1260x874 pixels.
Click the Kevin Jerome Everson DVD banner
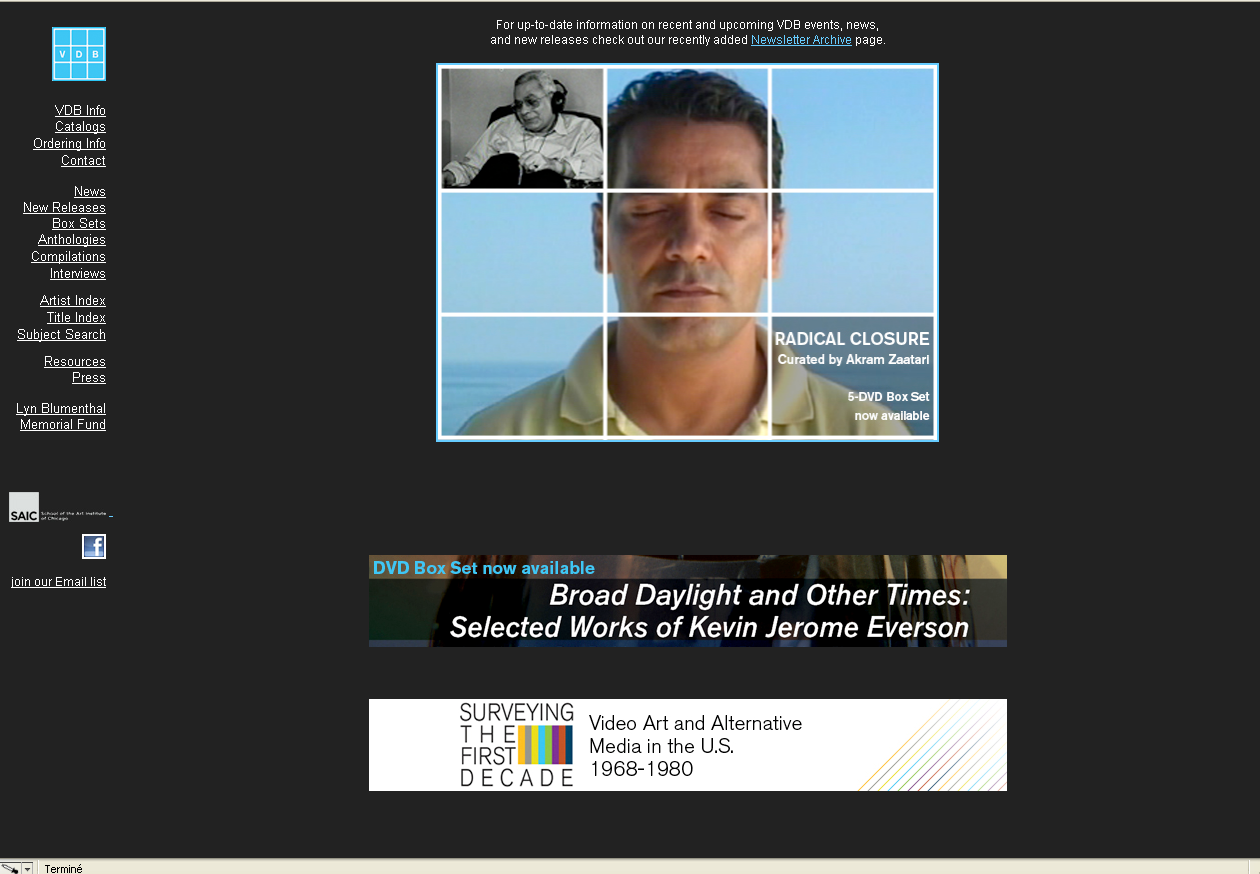pos(688,601)
